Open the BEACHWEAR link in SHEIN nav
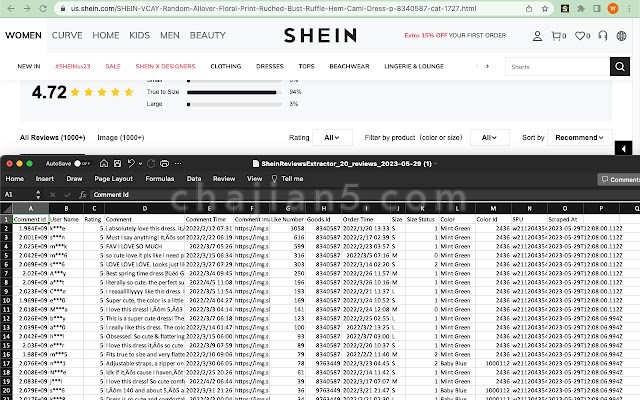This screenshot has height=400, width=640. pos(349,66)
